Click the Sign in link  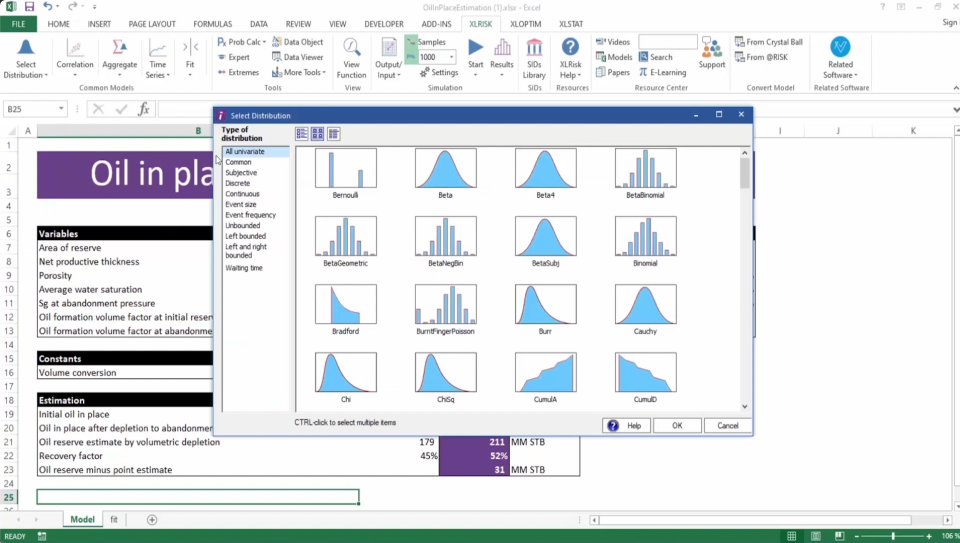tap(950, 22)
